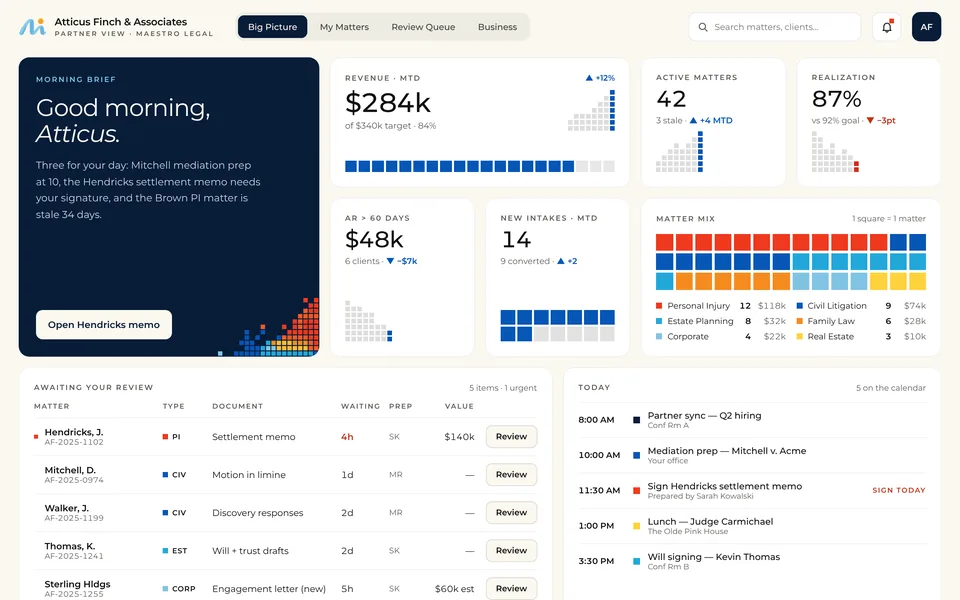
Task: Click the Walker, J. matter name
Action: click(67, 508)
